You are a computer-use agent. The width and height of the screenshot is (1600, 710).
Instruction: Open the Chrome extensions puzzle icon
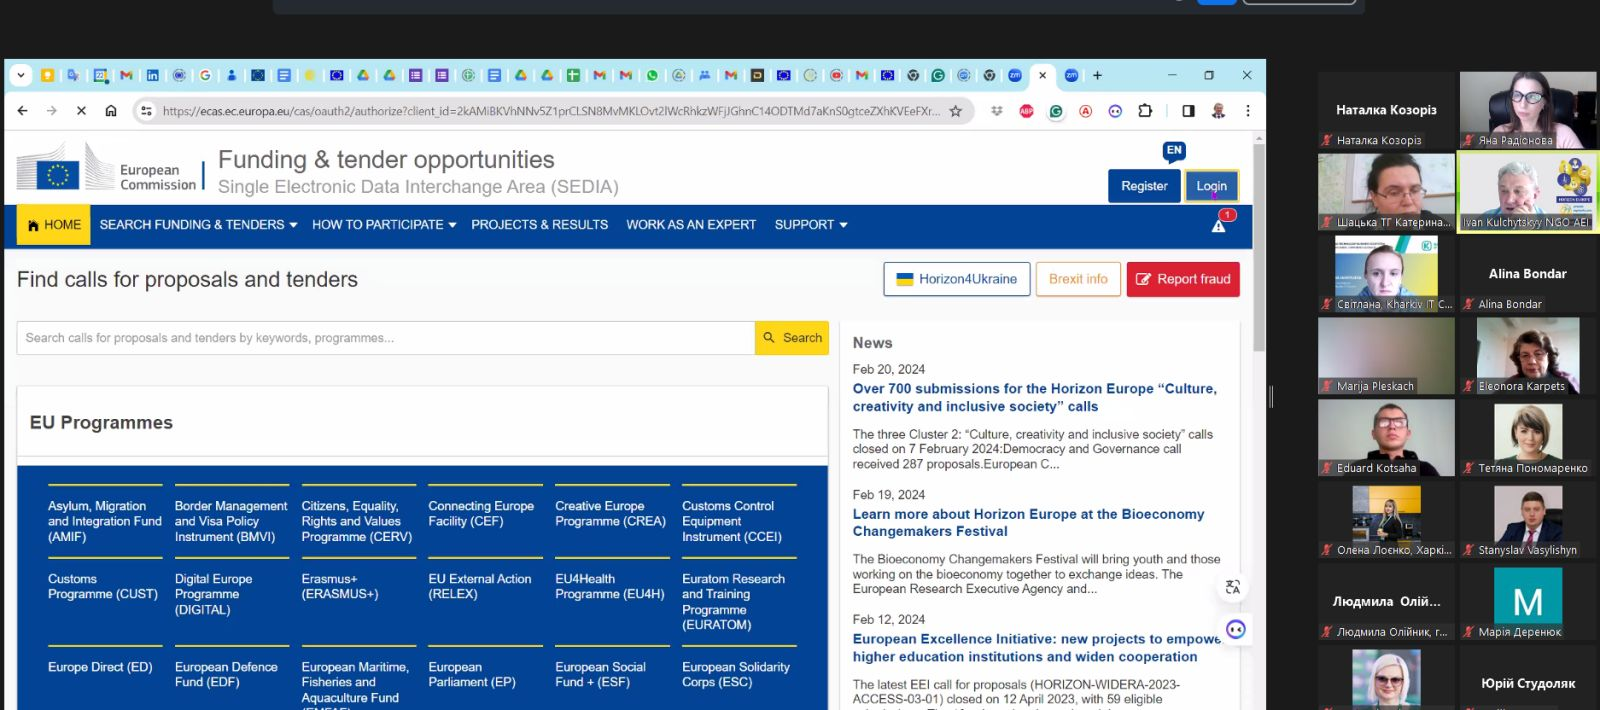1145,111
